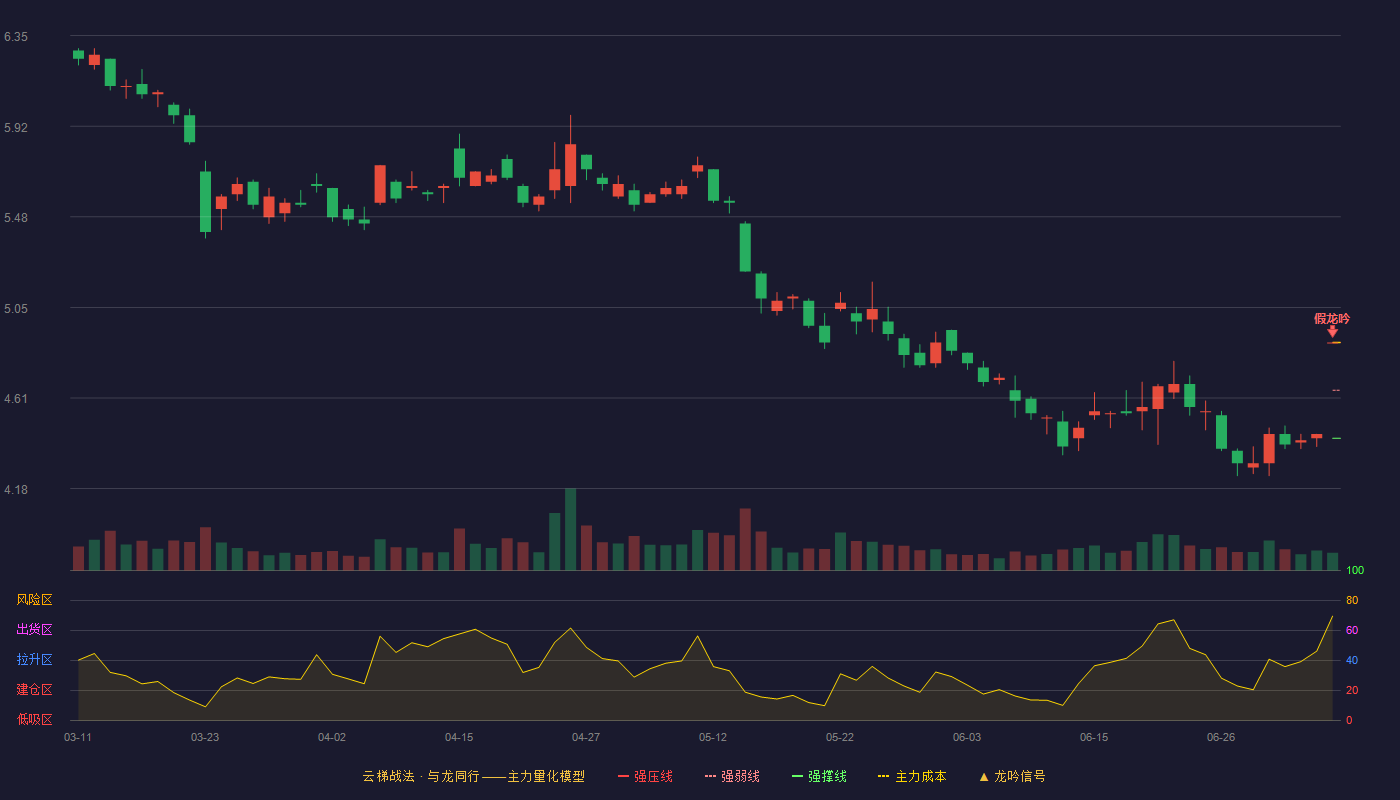Toggle the 强撑线 legend item
Screen dimensions: 1400x800
[819, 776]
